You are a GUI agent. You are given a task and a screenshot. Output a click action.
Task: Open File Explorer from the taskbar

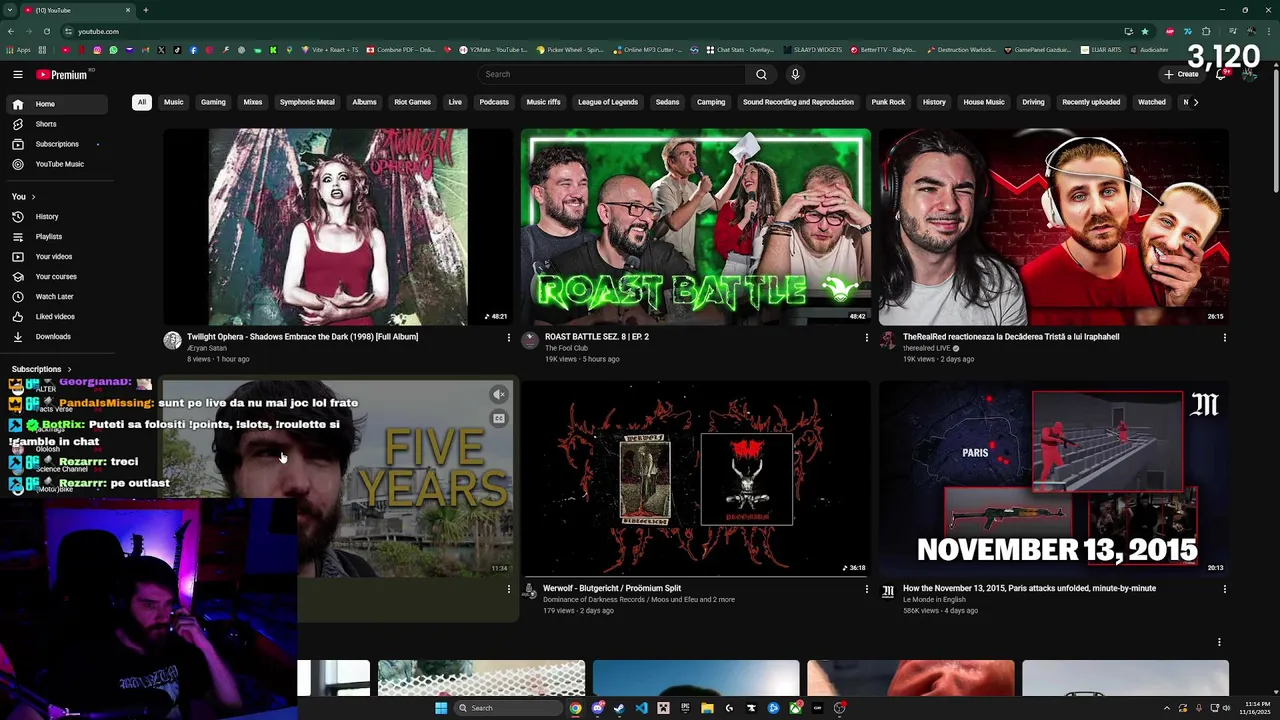click(707, 708)
